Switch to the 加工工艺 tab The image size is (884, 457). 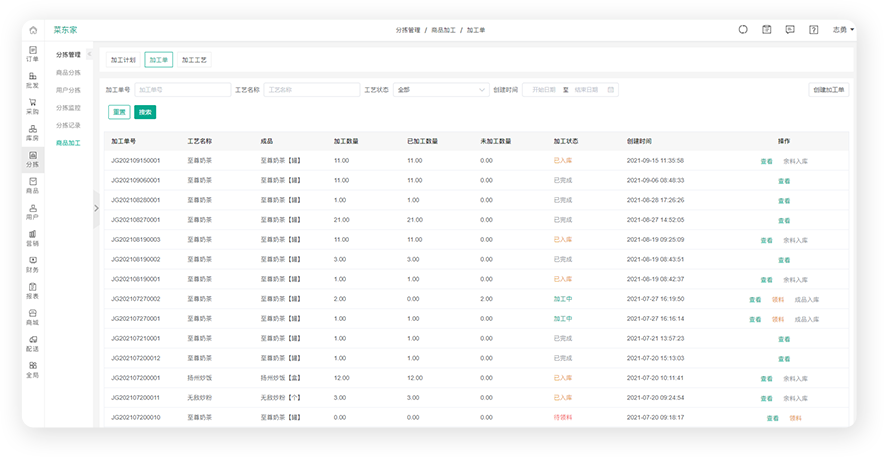[x=195, y=60]
